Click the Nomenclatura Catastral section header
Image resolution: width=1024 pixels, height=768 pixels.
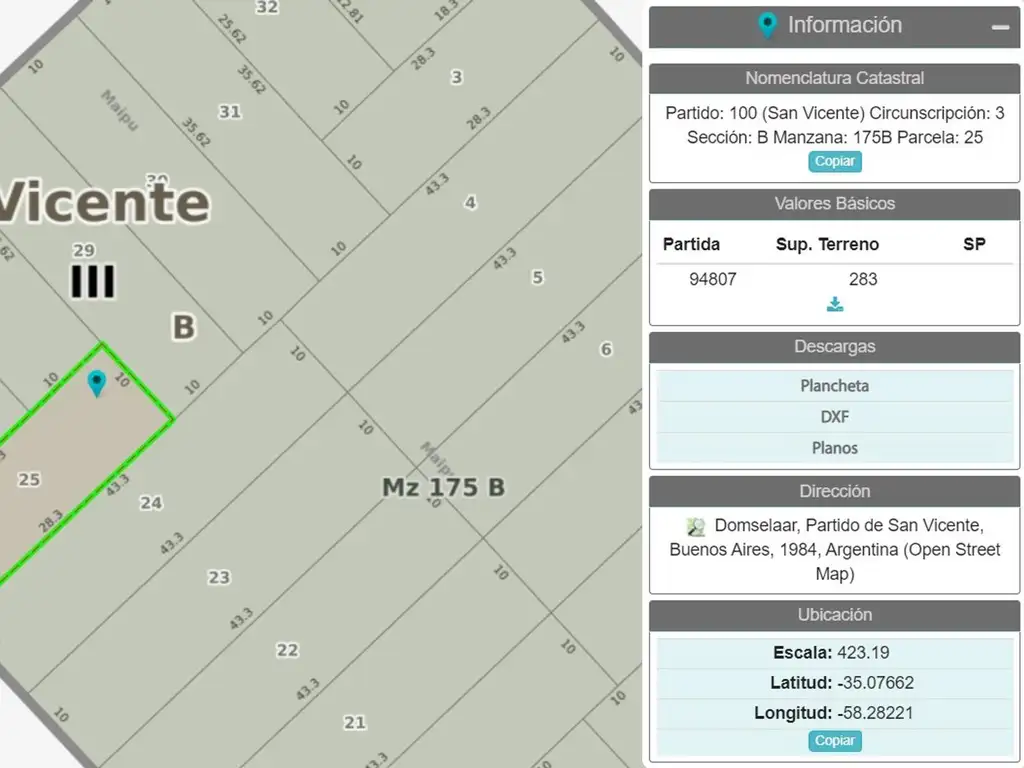click(834, 78)
